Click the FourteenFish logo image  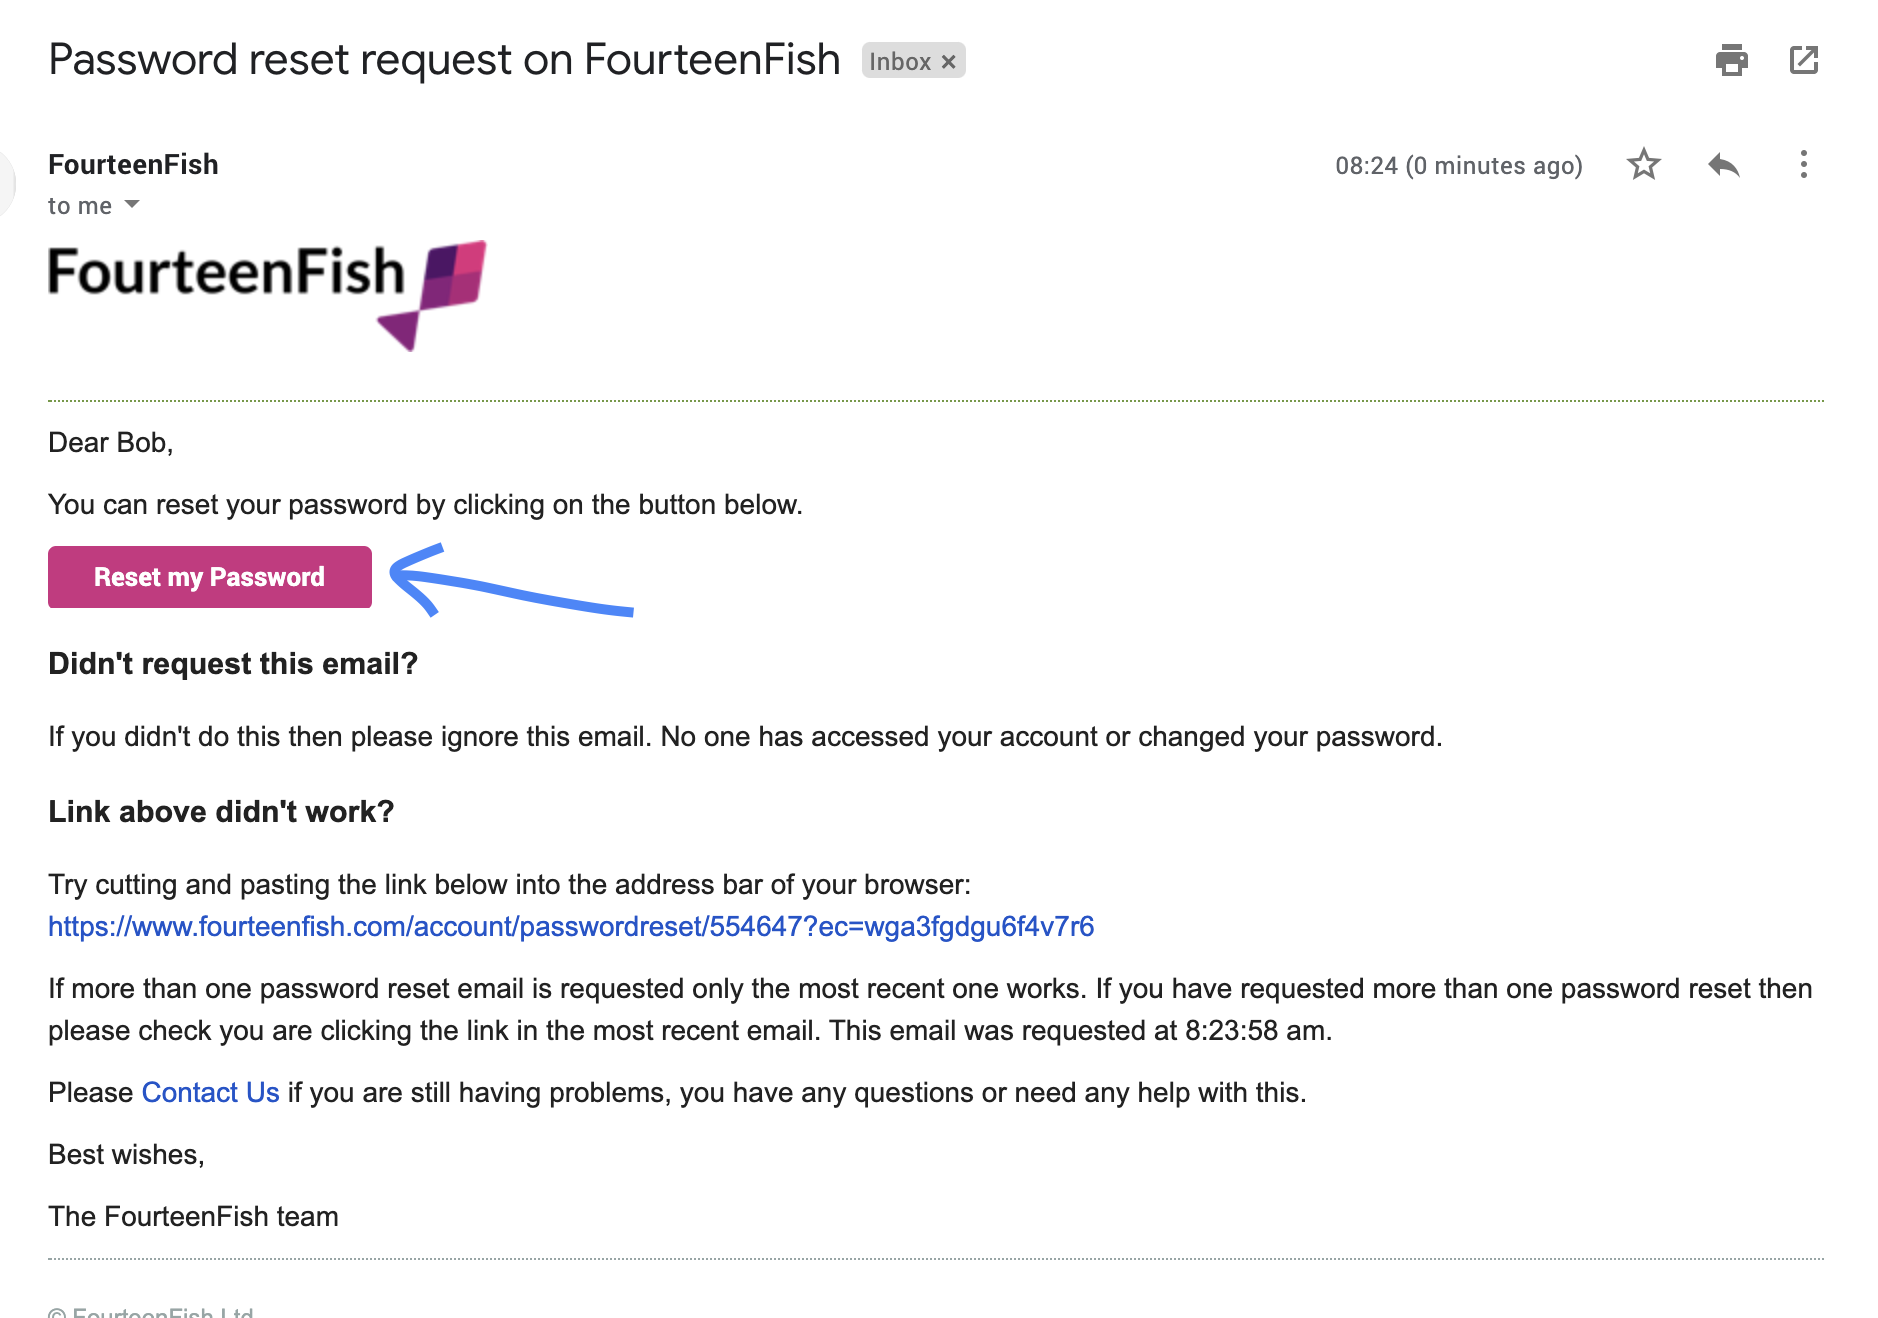[x=267, y=295]
